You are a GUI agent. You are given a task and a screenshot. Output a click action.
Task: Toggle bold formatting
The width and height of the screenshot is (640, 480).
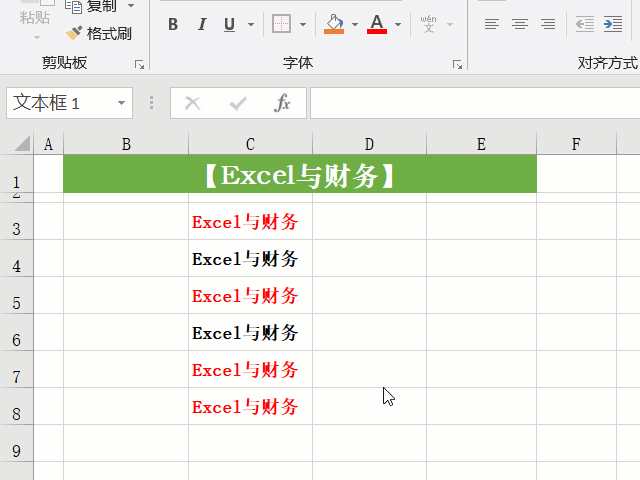pyautogui.click(x=173, y=24)
